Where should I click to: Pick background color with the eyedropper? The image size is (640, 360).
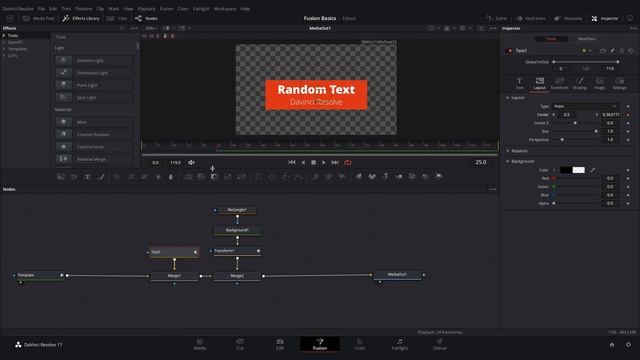[593, 170]
